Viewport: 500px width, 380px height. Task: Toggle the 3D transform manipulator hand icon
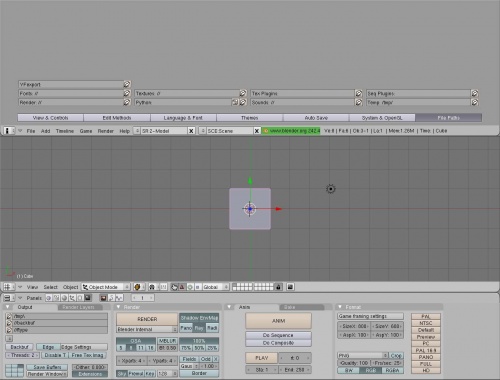tap(174, 287)
